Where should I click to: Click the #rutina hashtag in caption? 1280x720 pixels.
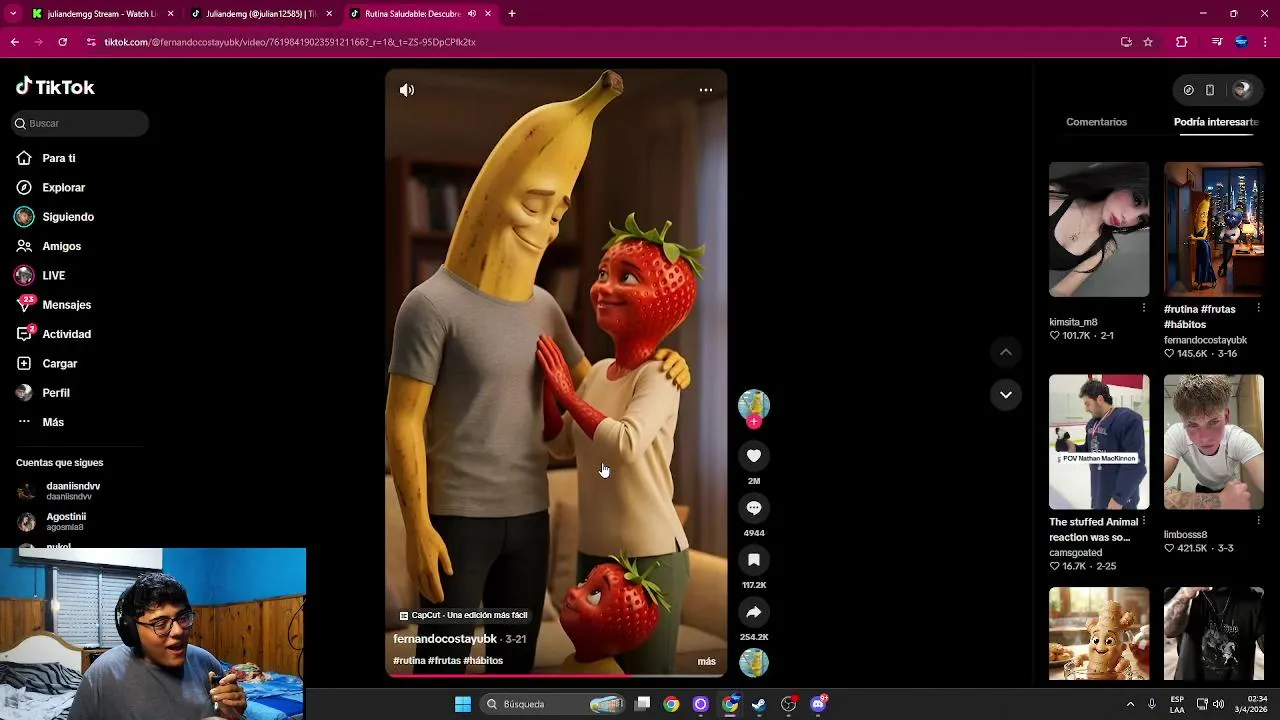pyautogui.click(x=409, y=661)
